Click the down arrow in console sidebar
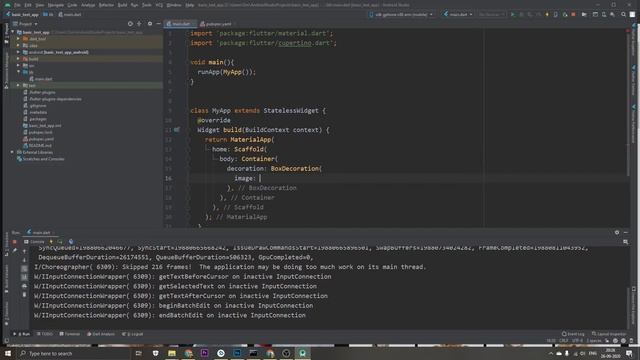This screenshot has height=360, width=640. (x=24, y=260)
